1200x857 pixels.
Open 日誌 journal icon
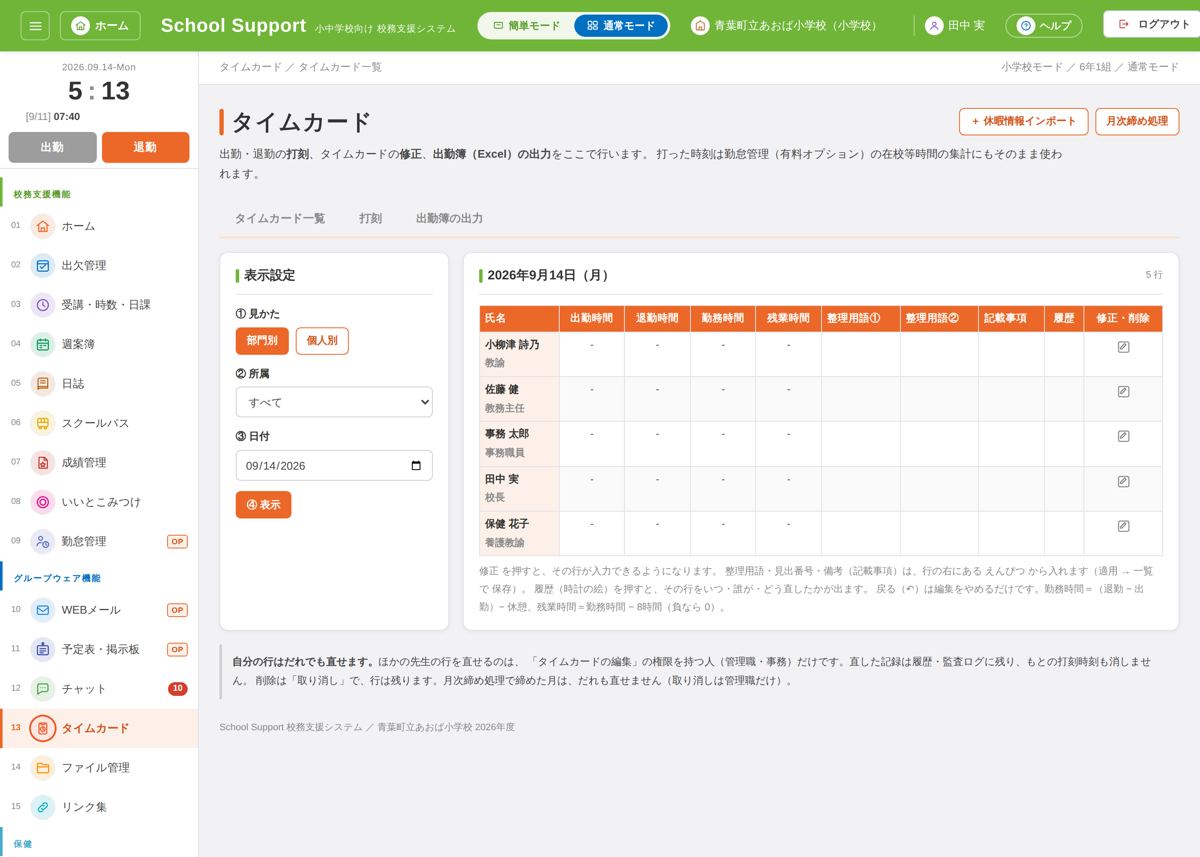(x=42, y=383)
